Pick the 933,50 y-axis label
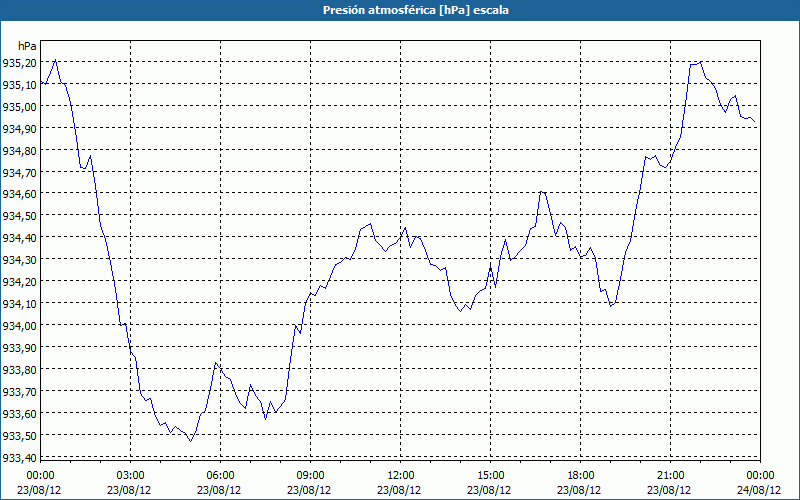 18,435
